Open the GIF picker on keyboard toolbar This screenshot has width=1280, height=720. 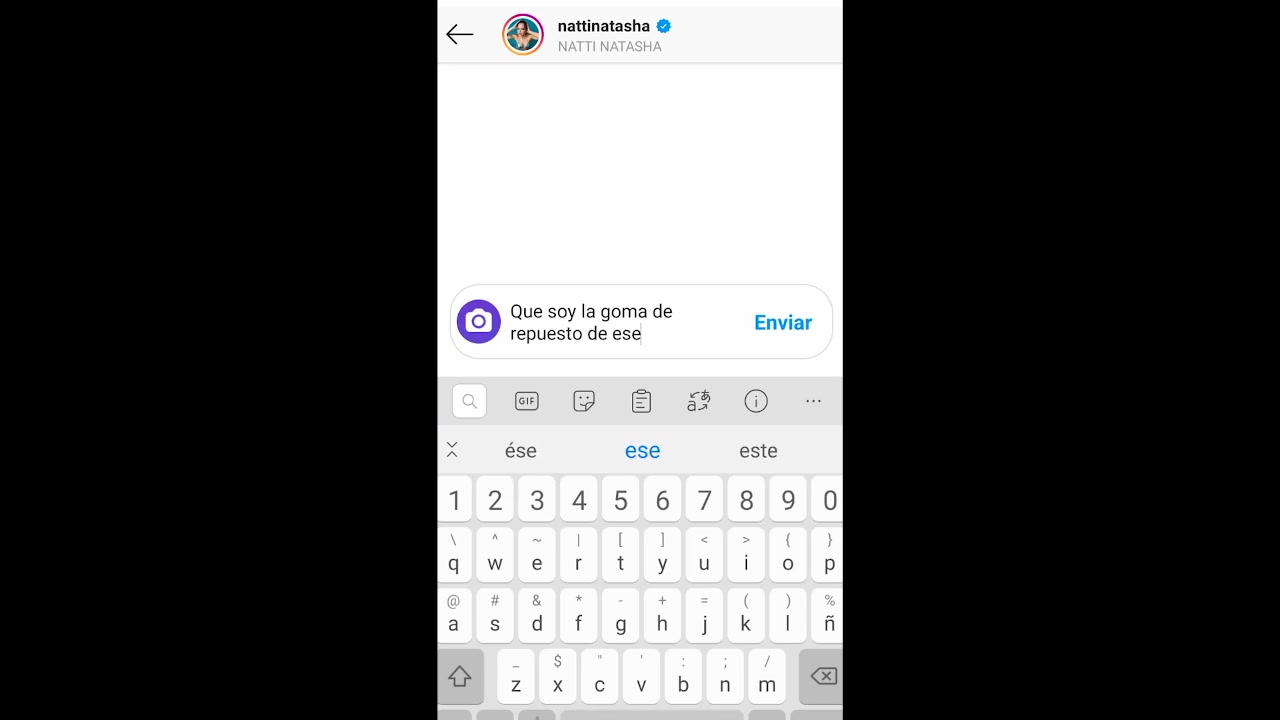(x=526, y=401)
